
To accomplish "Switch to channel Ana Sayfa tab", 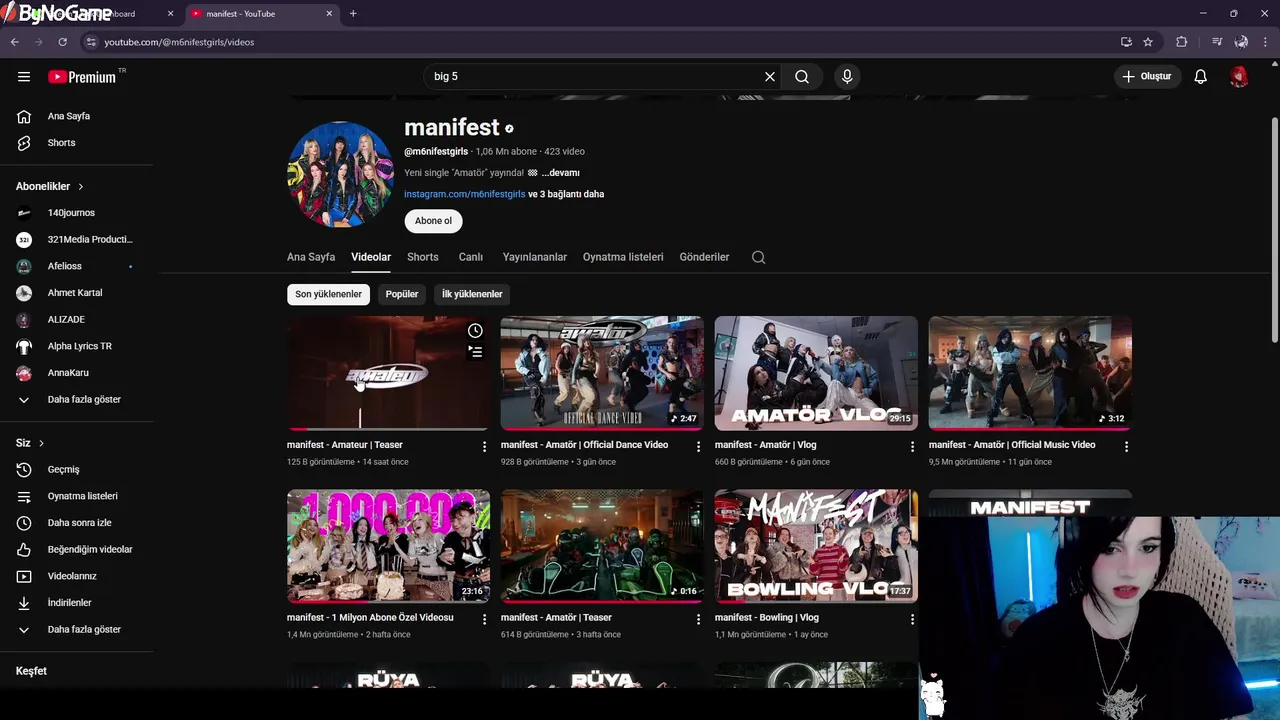I will (311, 257).
